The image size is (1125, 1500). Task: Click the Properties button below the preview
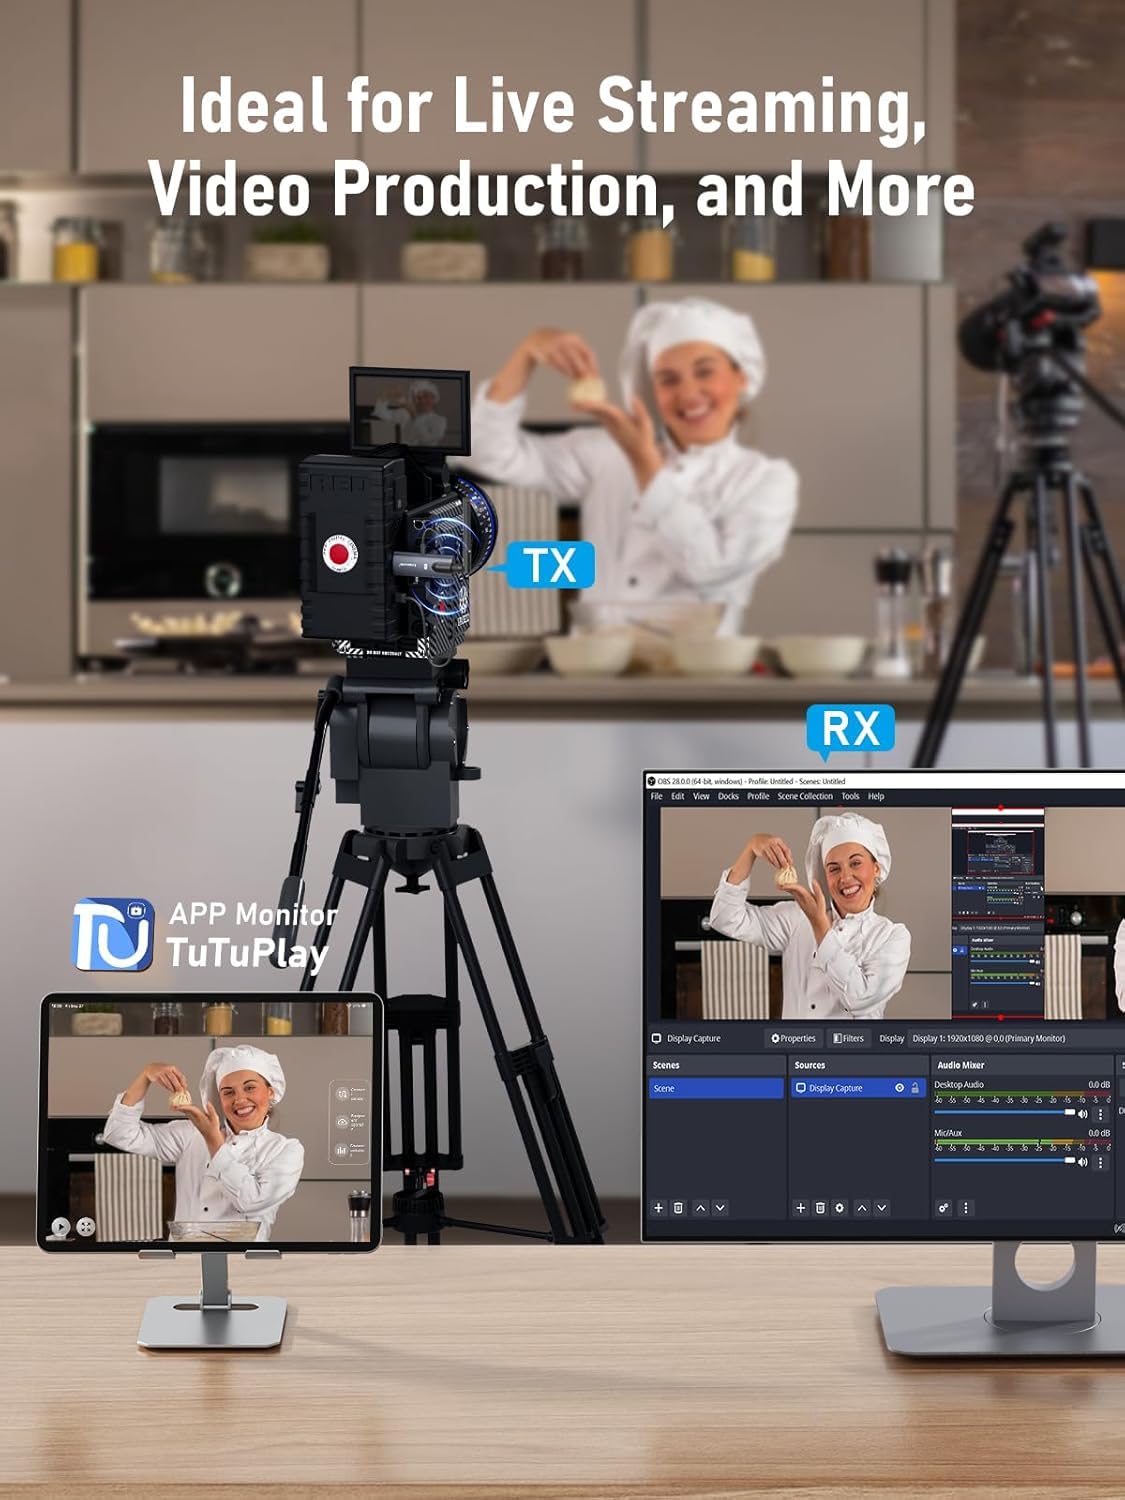(793, 1036)
